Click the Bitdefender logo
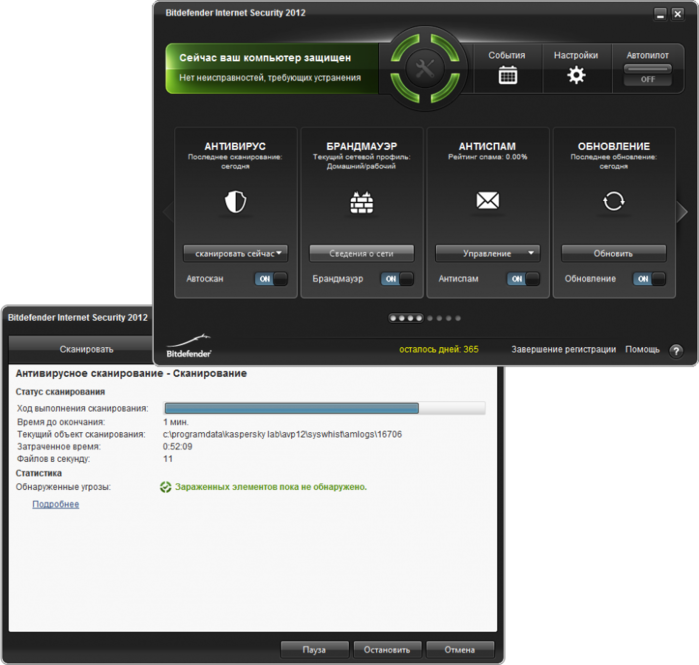The width and height of the screenshot is (699, 665). [189, 346]
